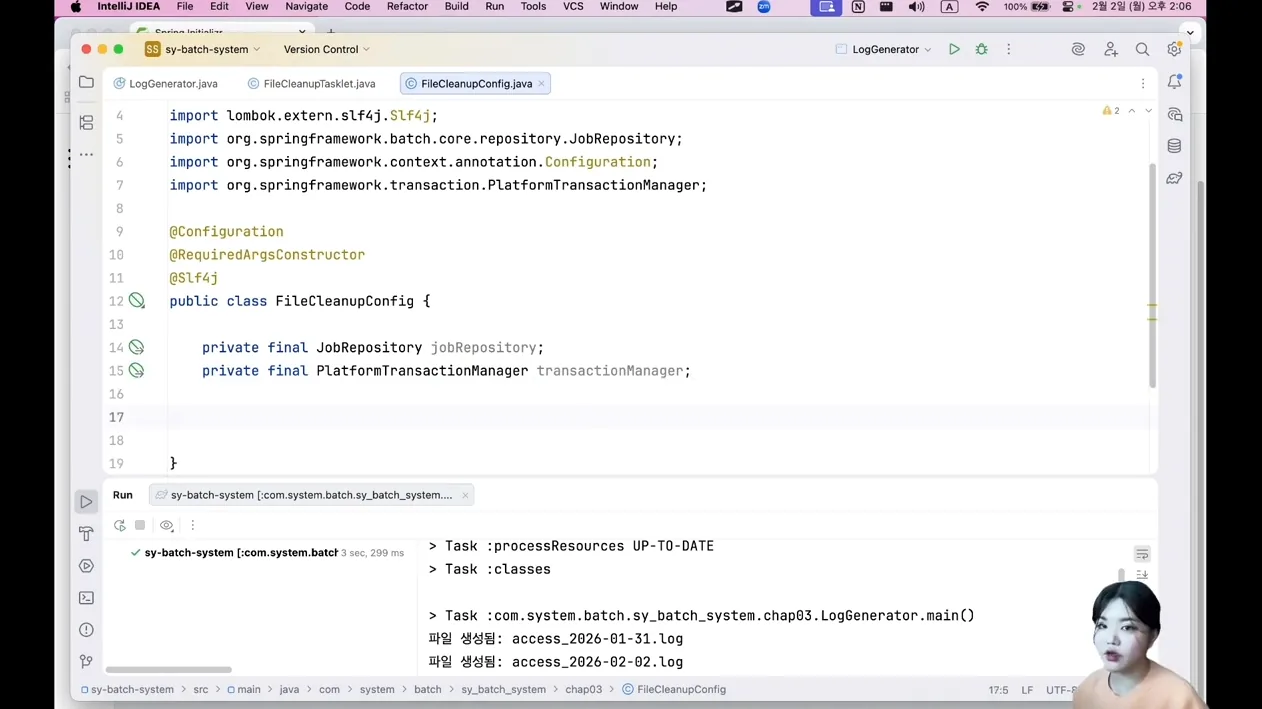Toggle the eye view option in the Run toolbar
Screen dimensions: 1262x709
(167, 525)
